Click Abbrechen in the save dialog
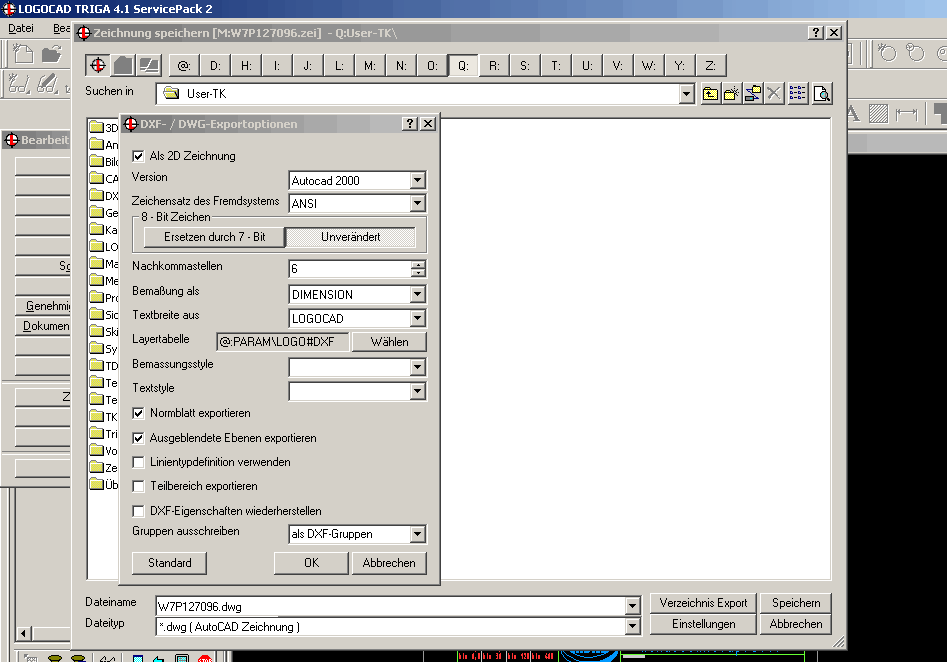 (796, 624)
